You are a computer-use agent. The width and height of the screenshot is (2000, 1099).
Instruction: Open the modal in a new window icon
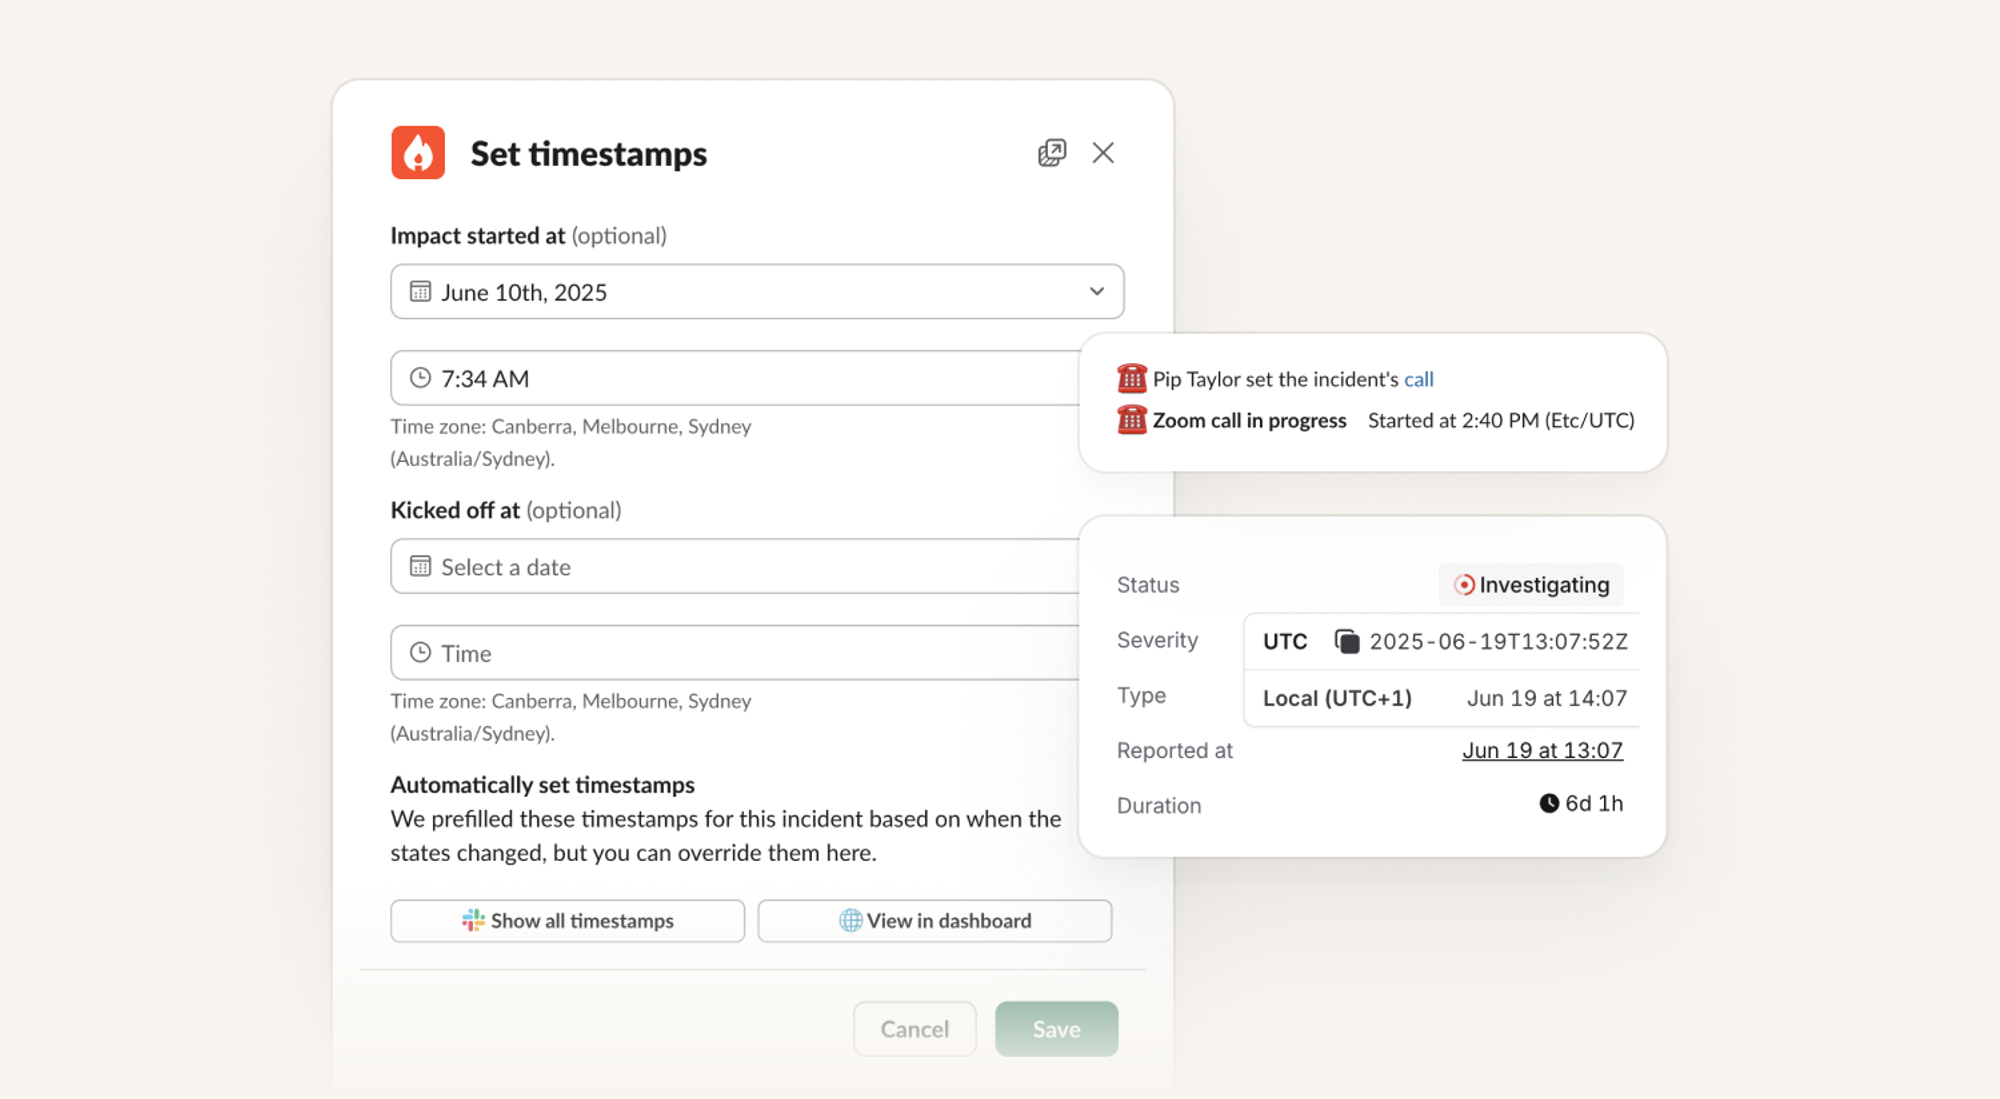click(x=1051, y=153)
